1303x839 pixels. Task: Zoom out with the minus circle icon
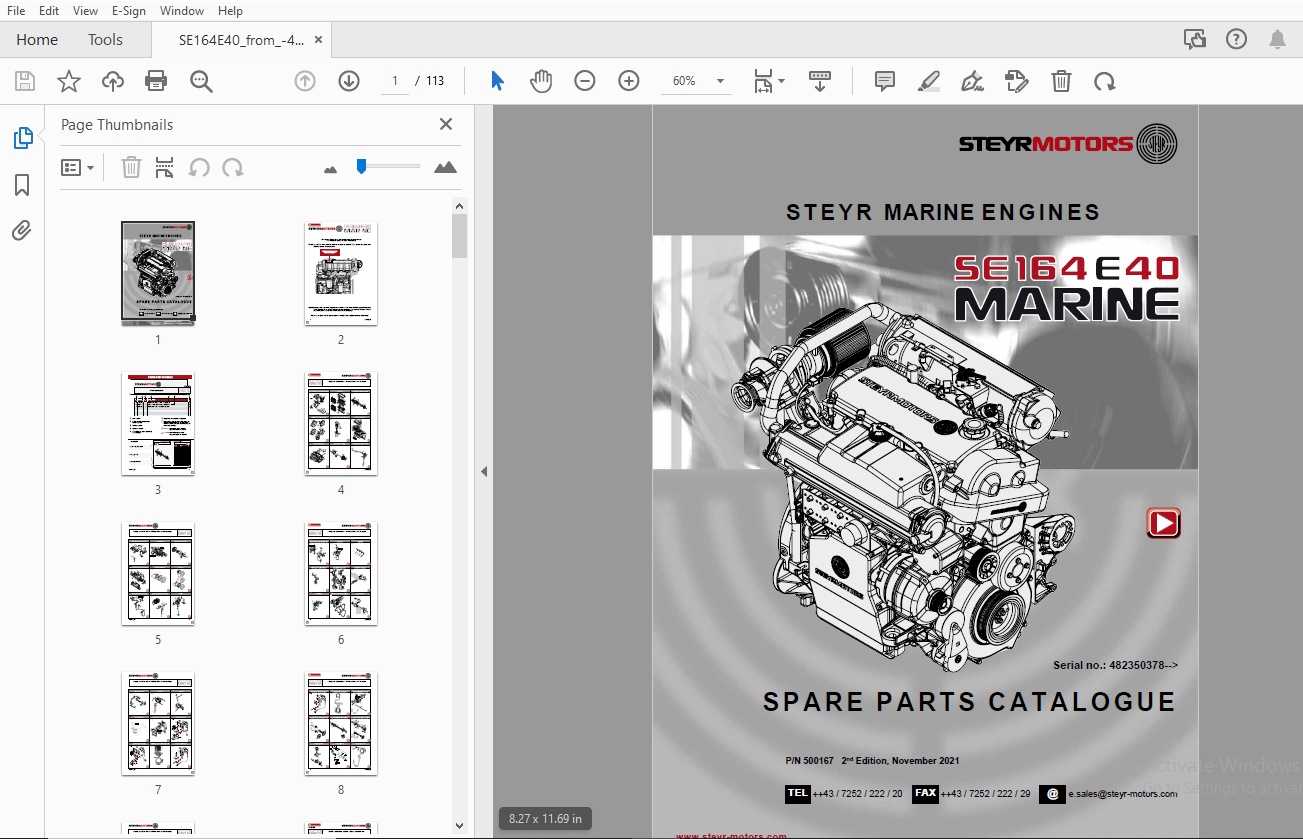point(585,81)
